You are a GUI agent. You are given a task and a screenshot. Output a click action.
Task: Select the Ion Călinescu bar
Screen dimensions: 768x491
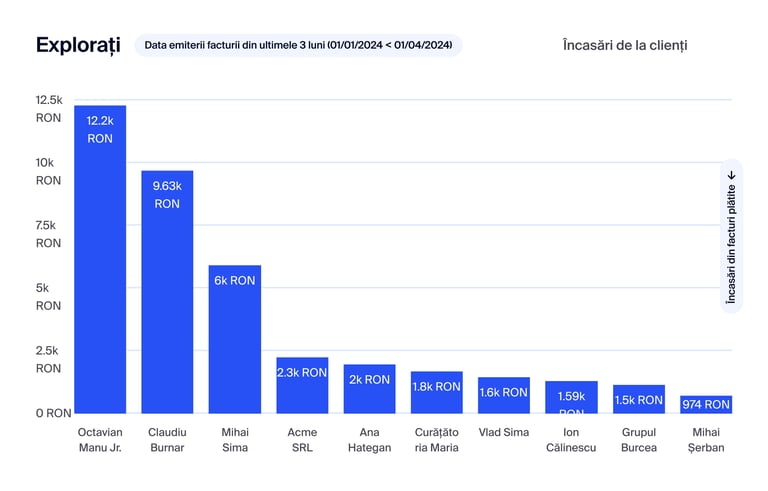pyautogui.click(x=571, y=400)
